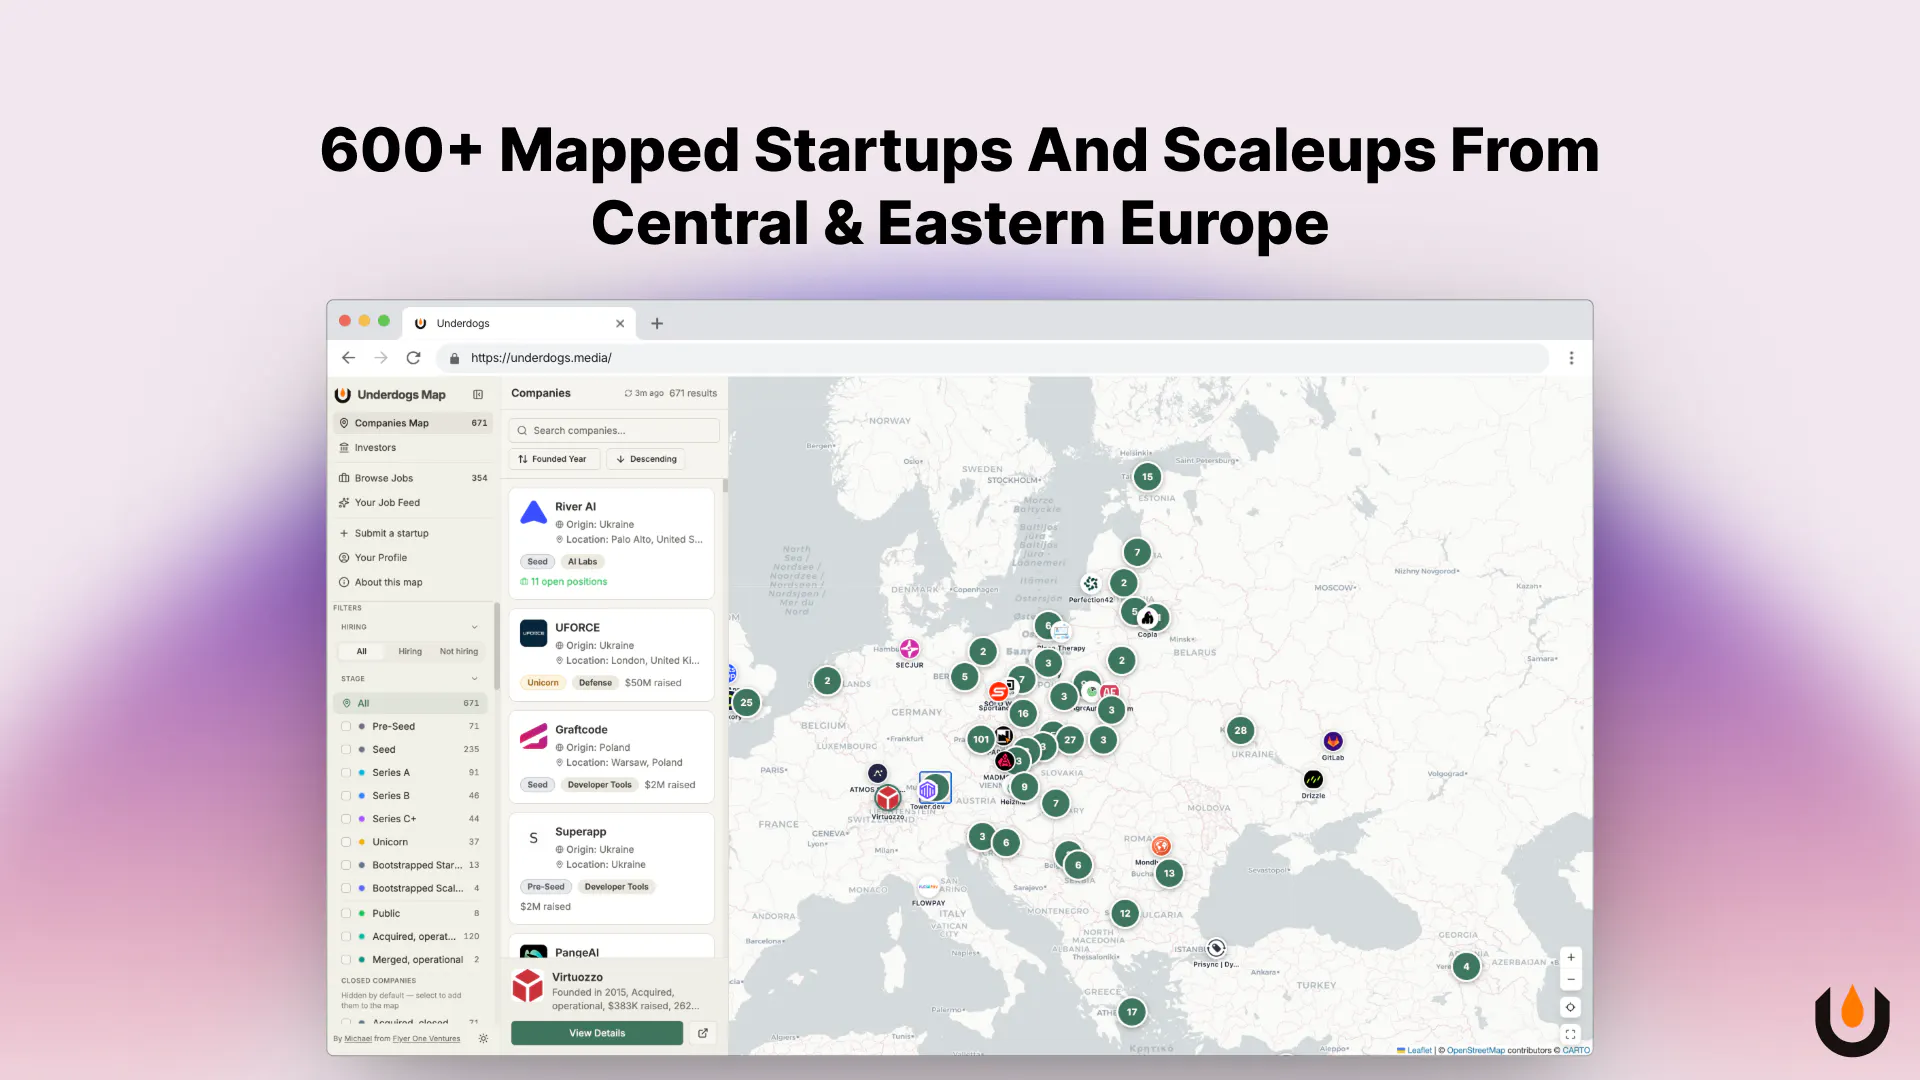Go to Investors in the sidebar
This screenshot has width=1920, height=1080.
(x=412, y=448)
